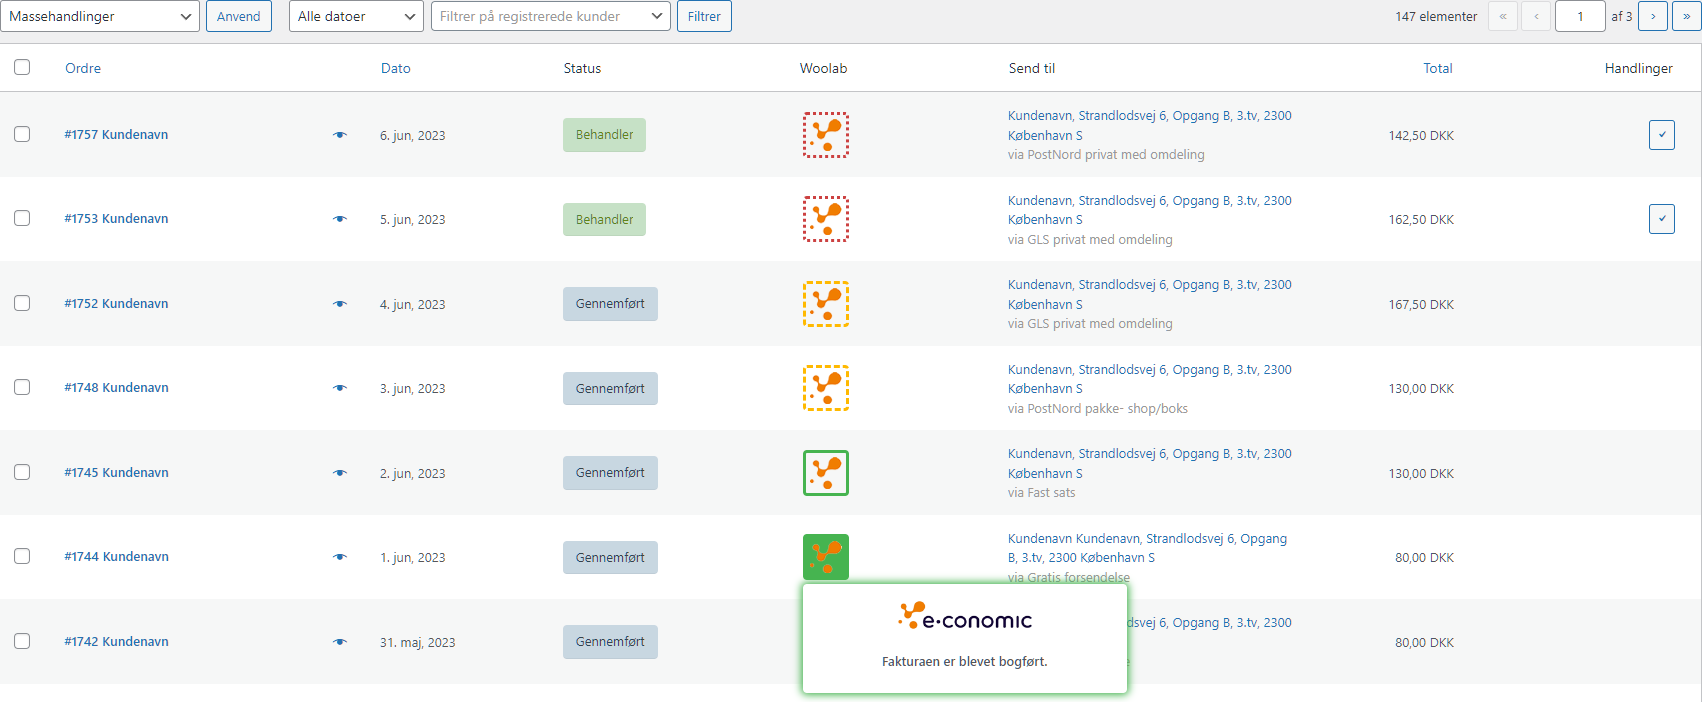Open the Massehandlinger bulk actions dropdown
The image size is (1702, 702).
[x=100, y=16]
